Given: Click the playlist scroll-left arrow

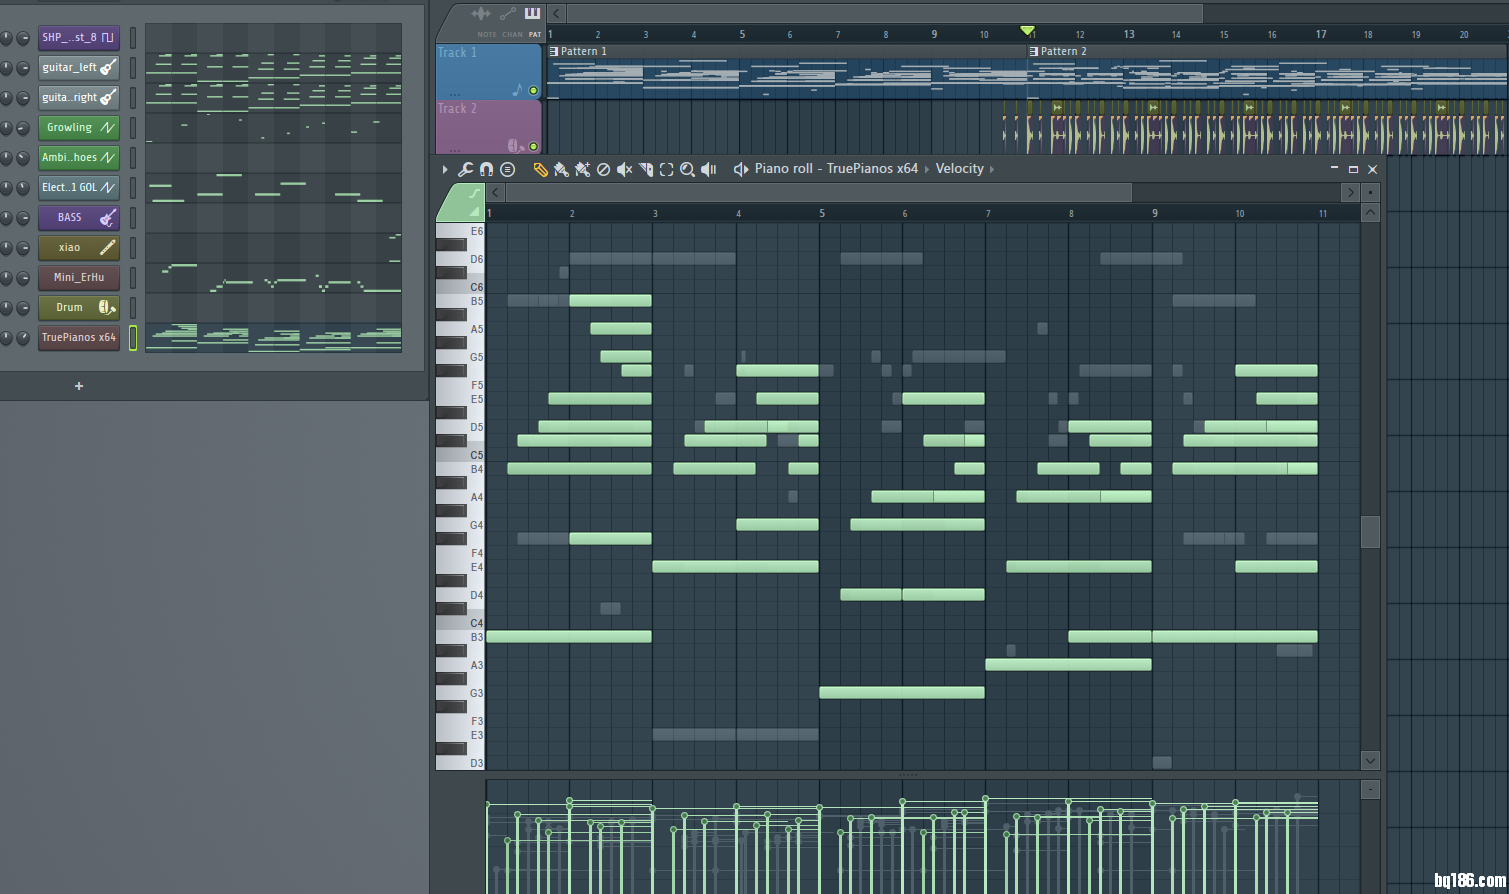Looking at the screenshot, I should coord(556,14).
